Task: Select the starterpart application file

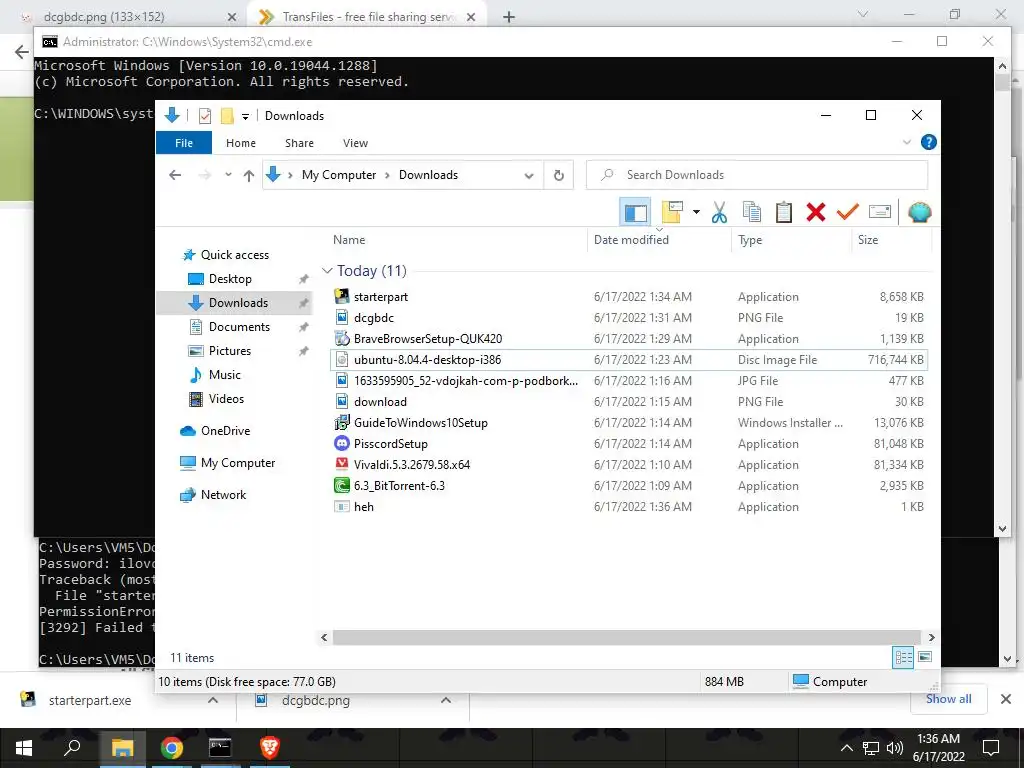Action: (x=628, y=296)
